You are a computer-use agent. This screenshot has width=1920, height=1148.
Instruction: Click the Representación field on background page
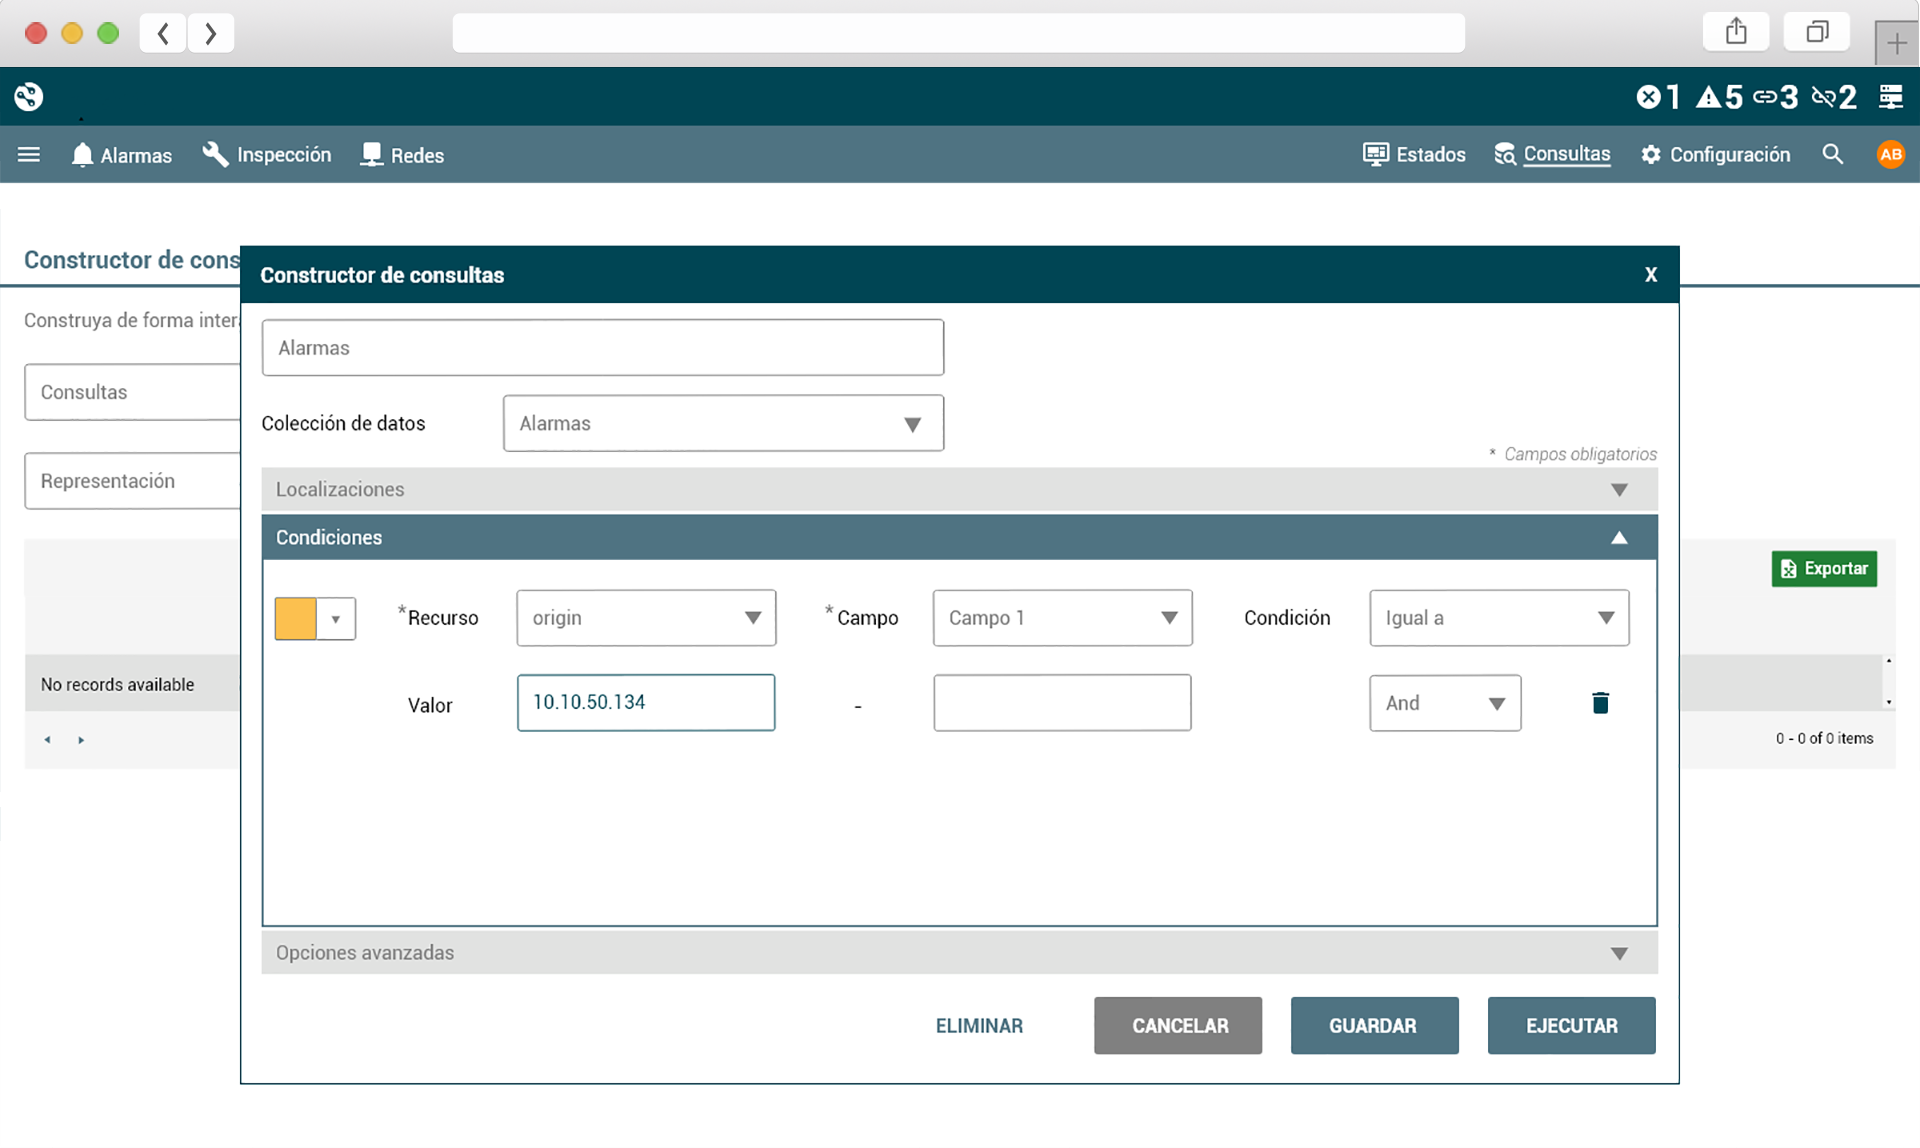(x=132, y=481)
